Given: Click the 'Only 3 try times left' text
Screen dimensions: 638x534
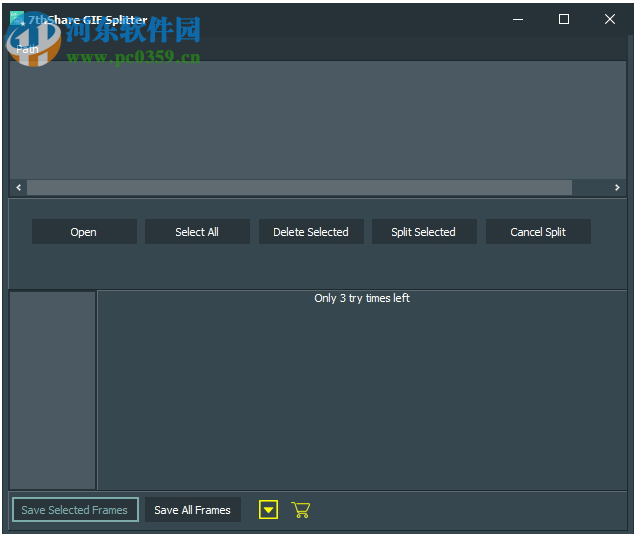Looking at the screenshot, I should [x=362, y=298].
